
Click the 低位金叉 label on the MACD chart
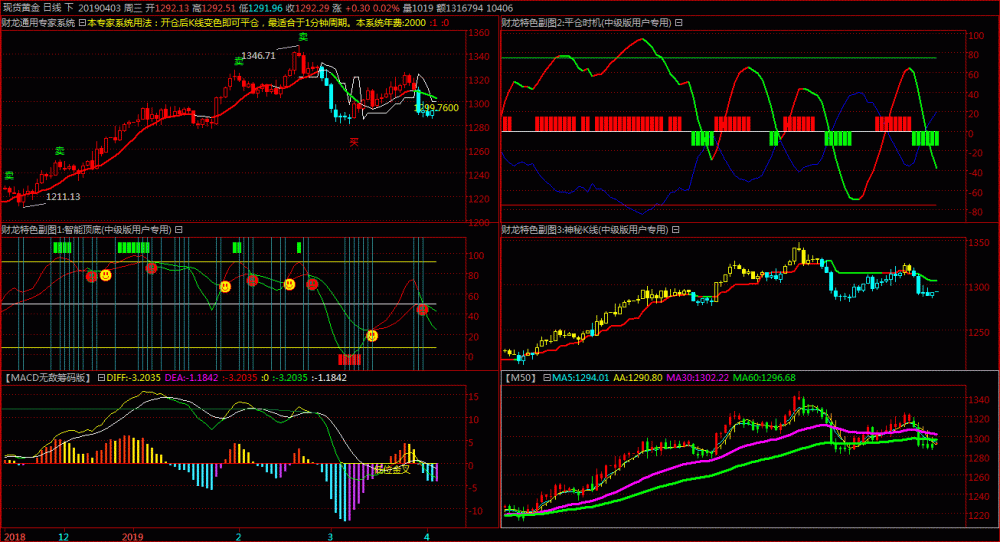pos(392,469)
